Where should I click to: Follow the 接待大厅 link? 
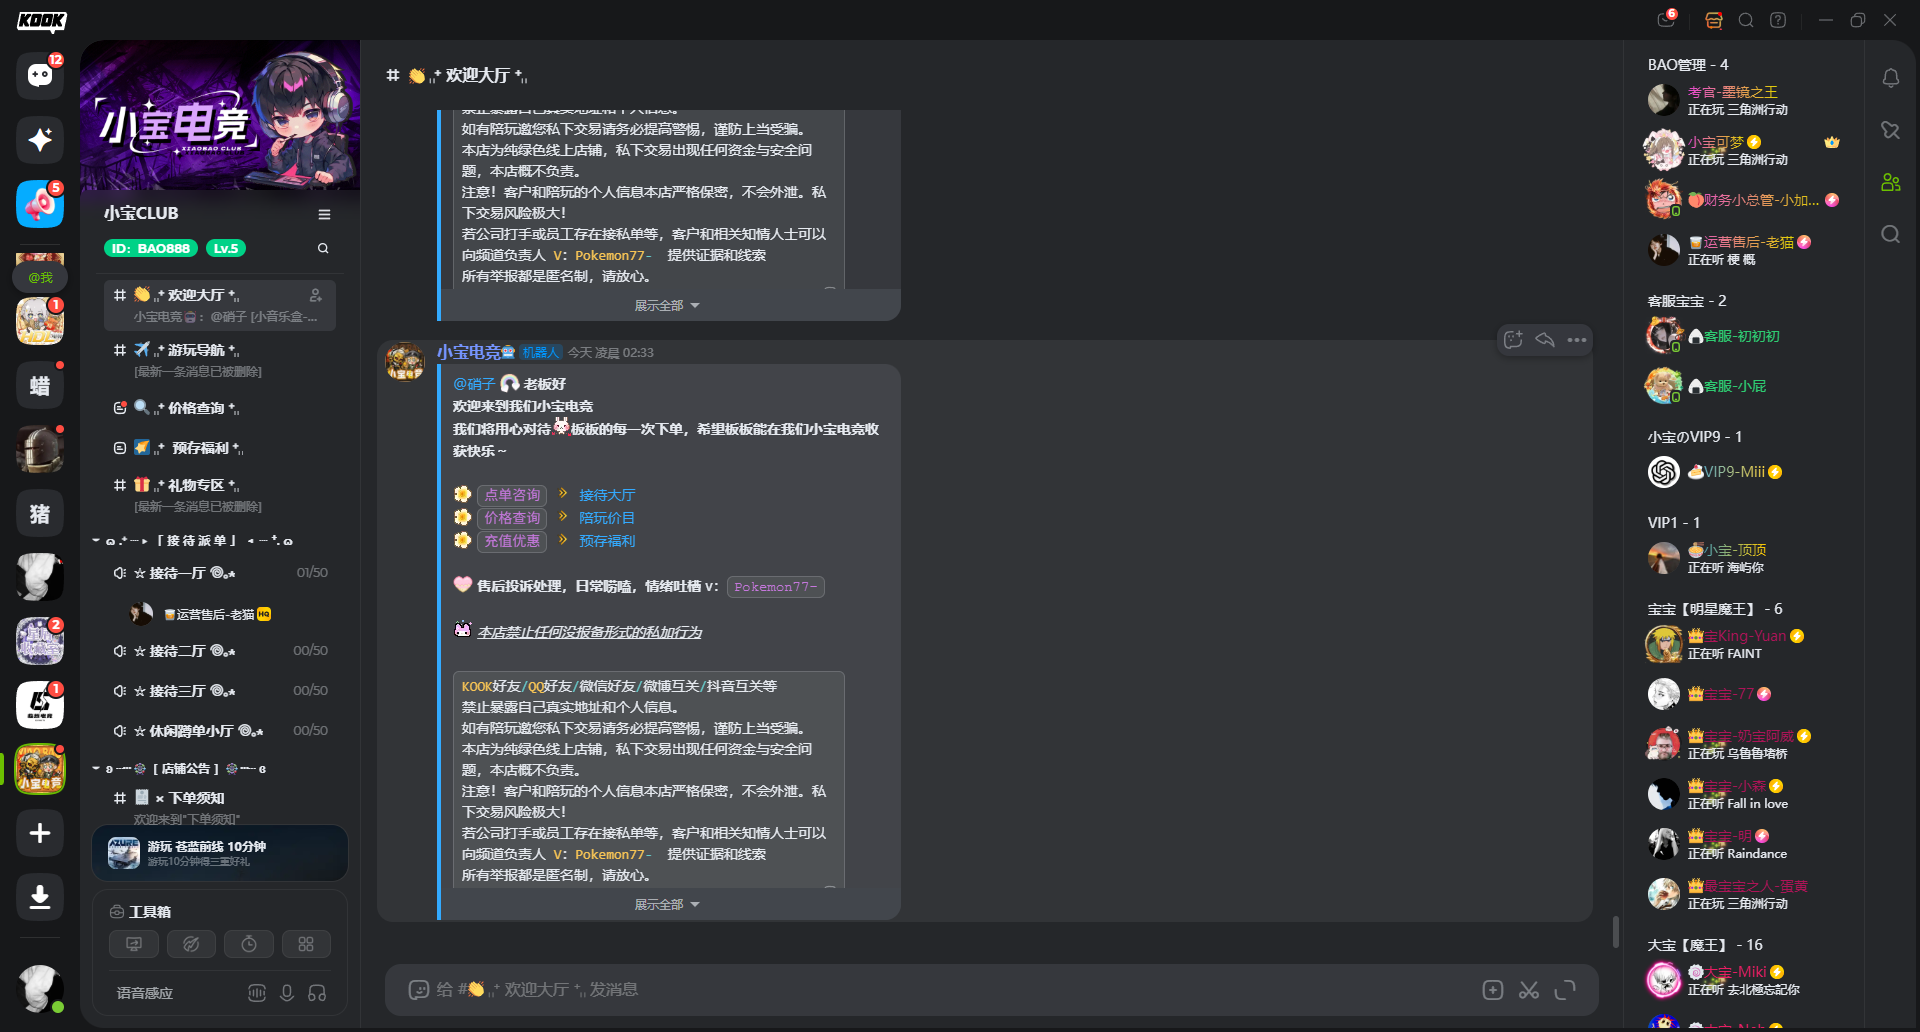click(x=607, y=495)
